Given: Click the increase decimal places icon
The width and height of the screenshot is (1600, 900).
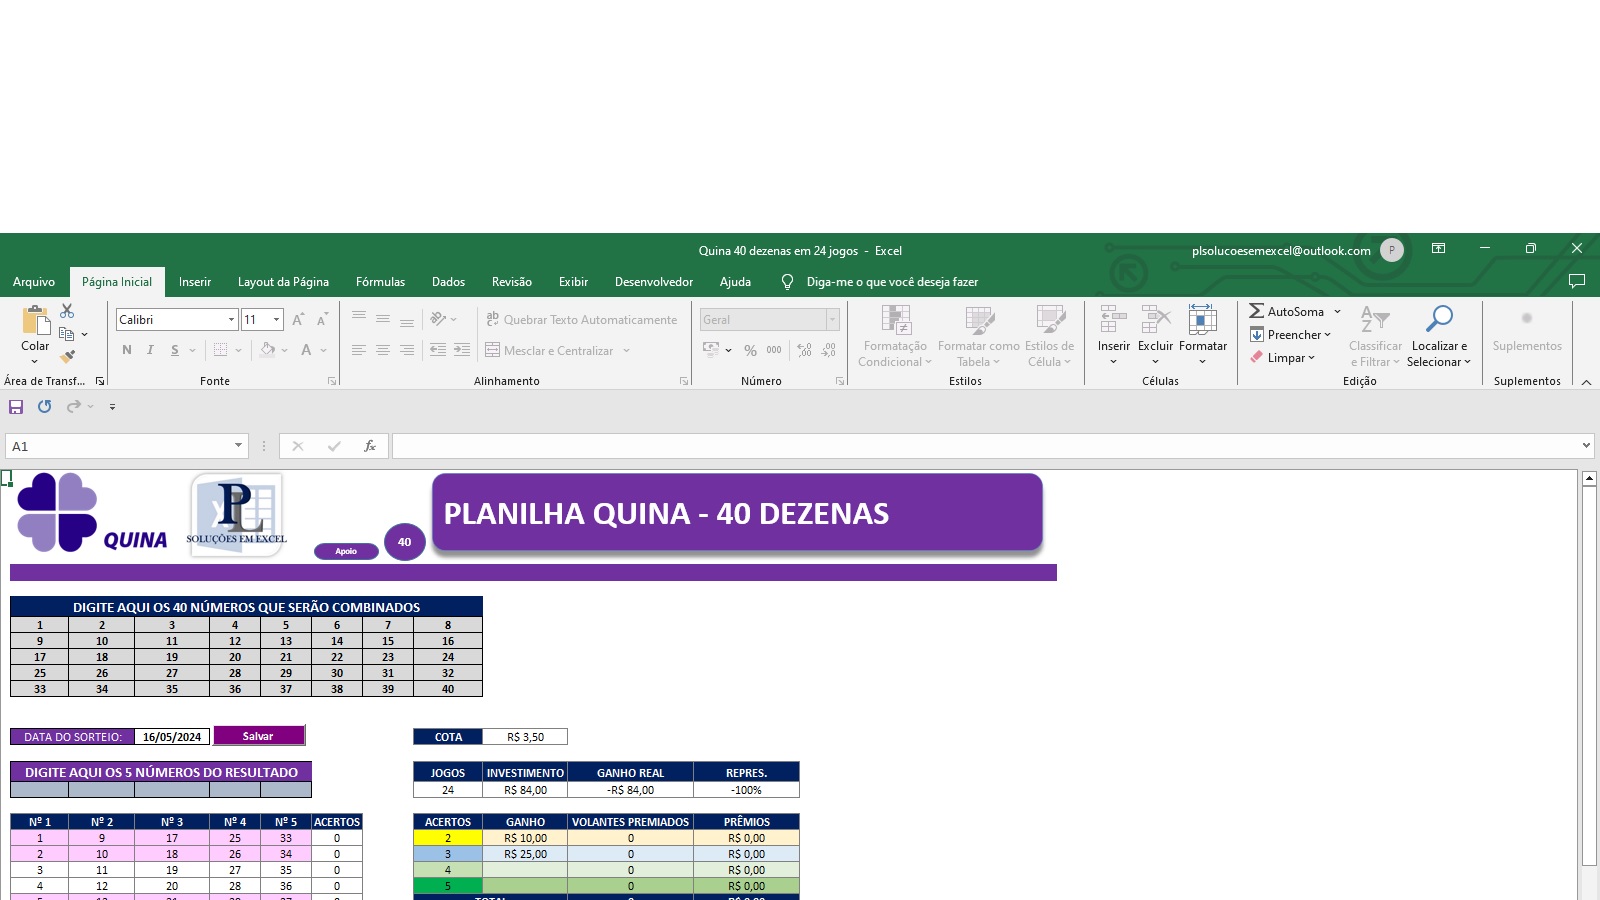Looking at the screenshot, I should pyautogui.click(x=805, y=350).
